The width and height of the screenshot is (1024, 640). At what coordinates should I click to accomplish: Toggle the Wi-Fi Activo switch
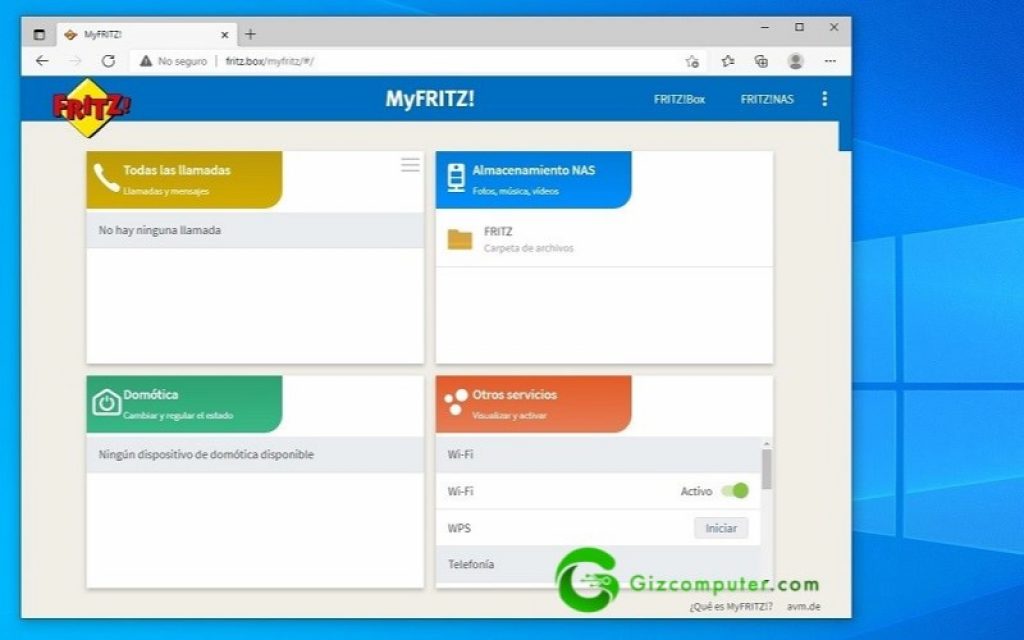tap(735, 490)
